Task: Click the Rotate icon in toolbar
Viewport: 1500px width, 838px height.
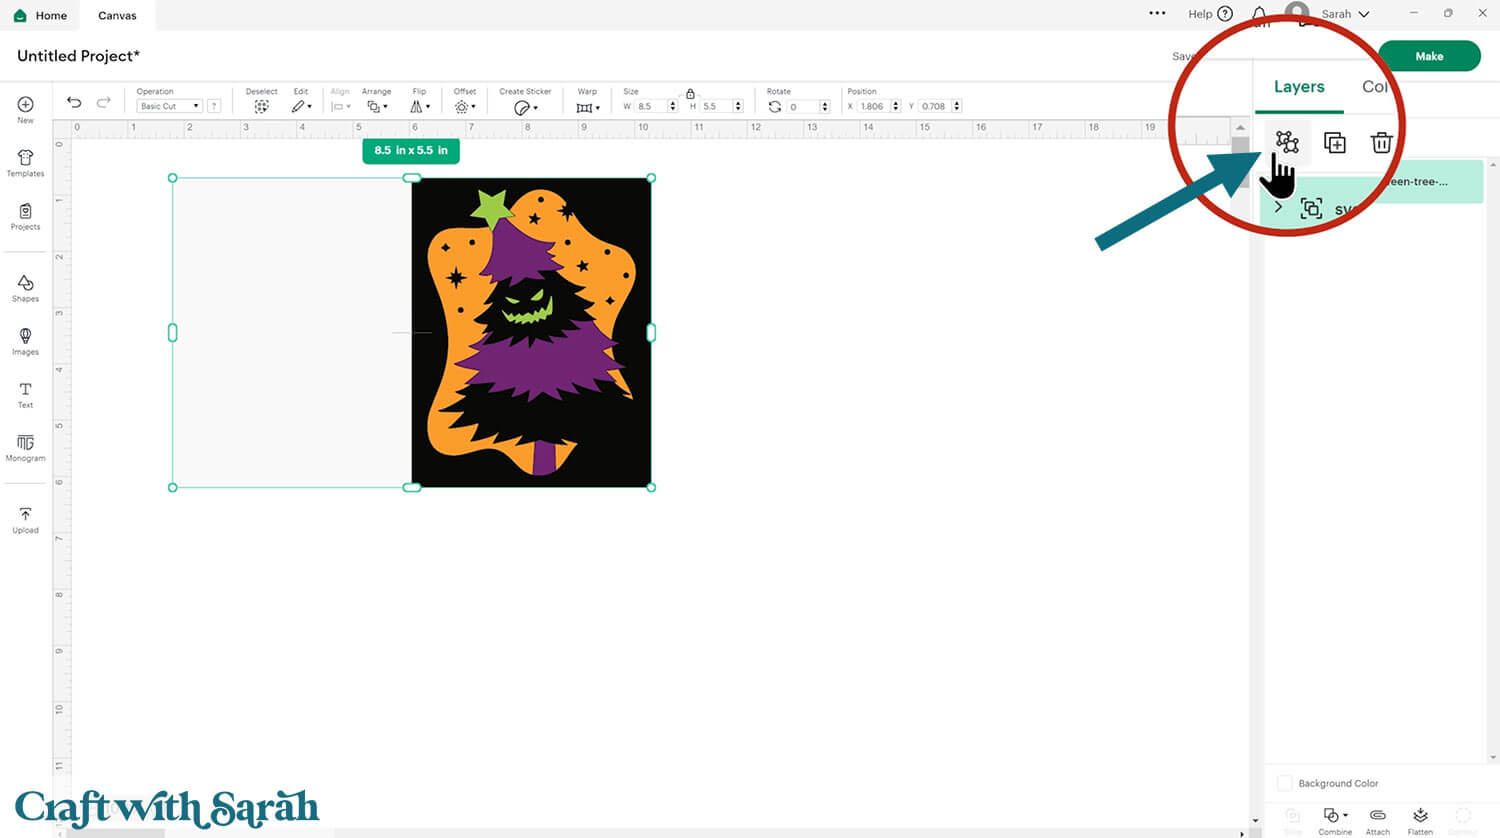Action: [x=775, y=106]
